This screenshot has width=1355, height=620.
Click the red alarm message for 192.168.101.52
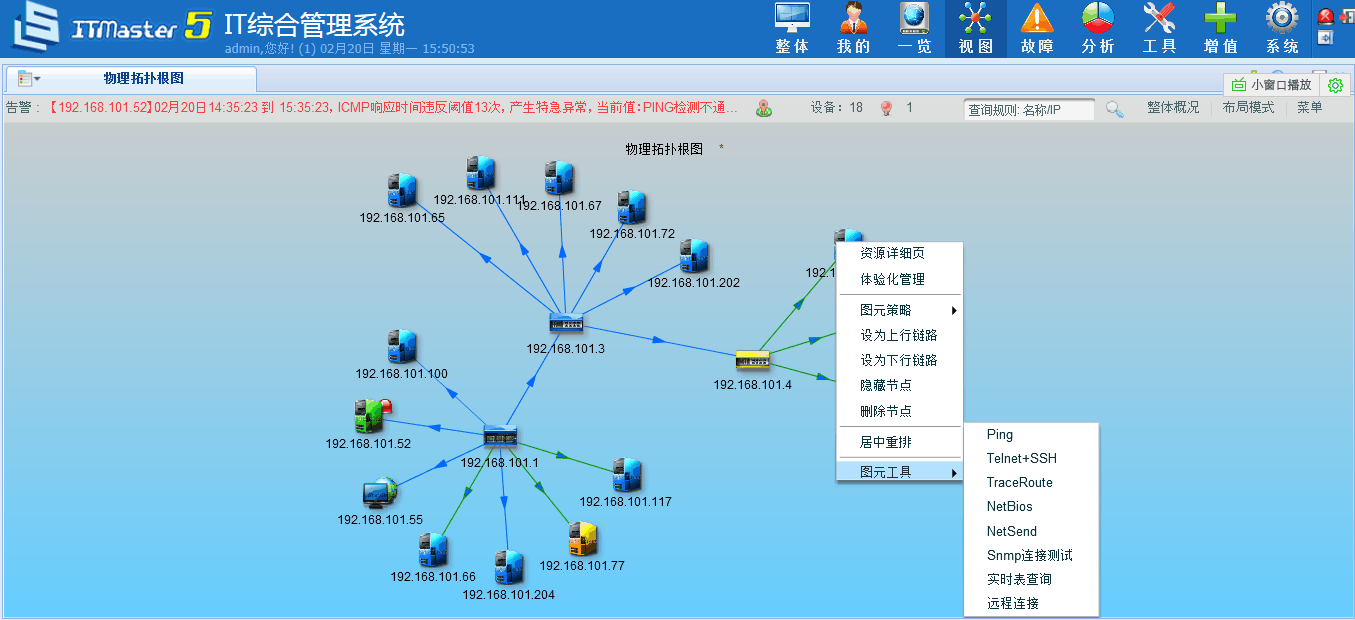pos(392,108)
